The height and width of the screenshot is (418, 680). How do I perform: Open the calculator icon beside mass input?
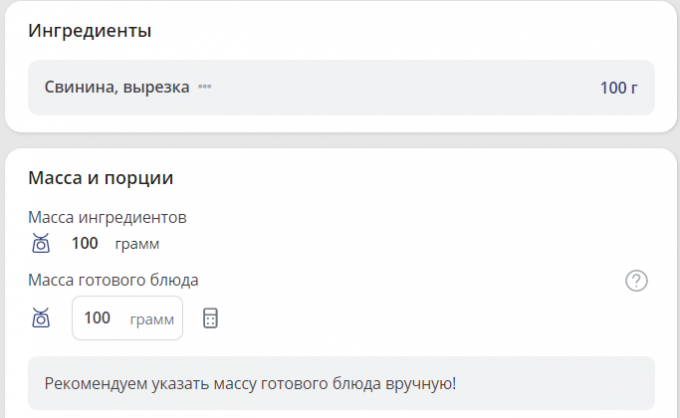click(x=210, y=318)
